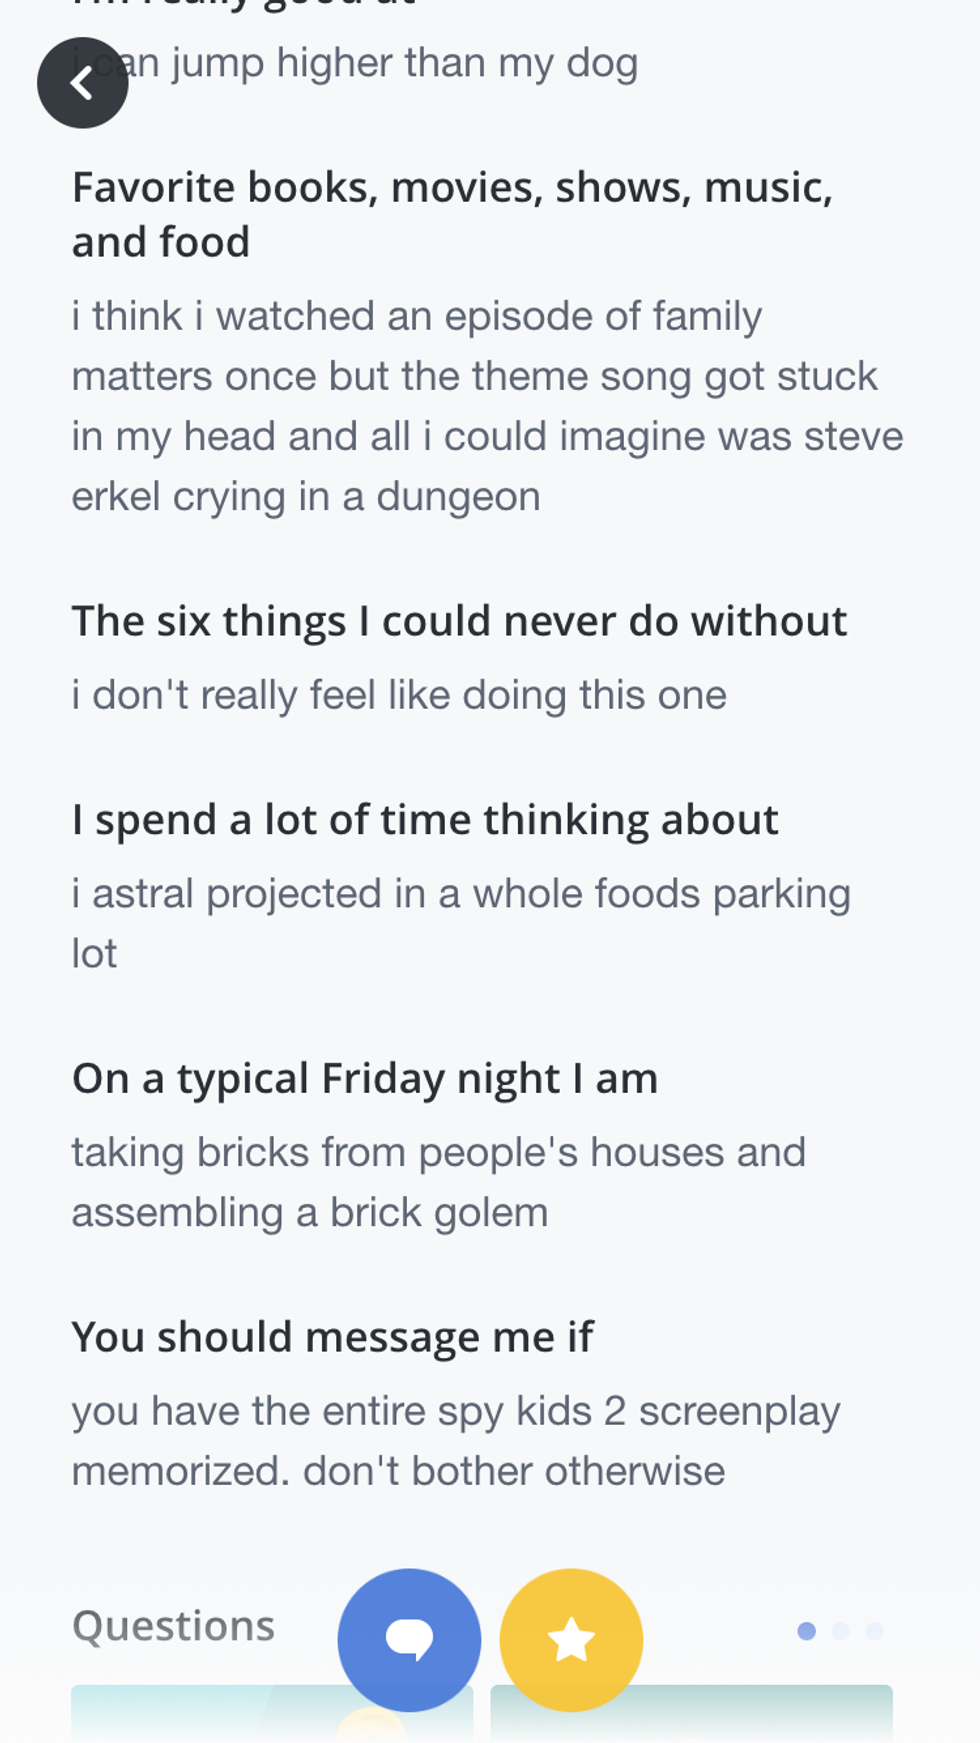Click the 'jump higher than my dog' text

coord(400,63)
